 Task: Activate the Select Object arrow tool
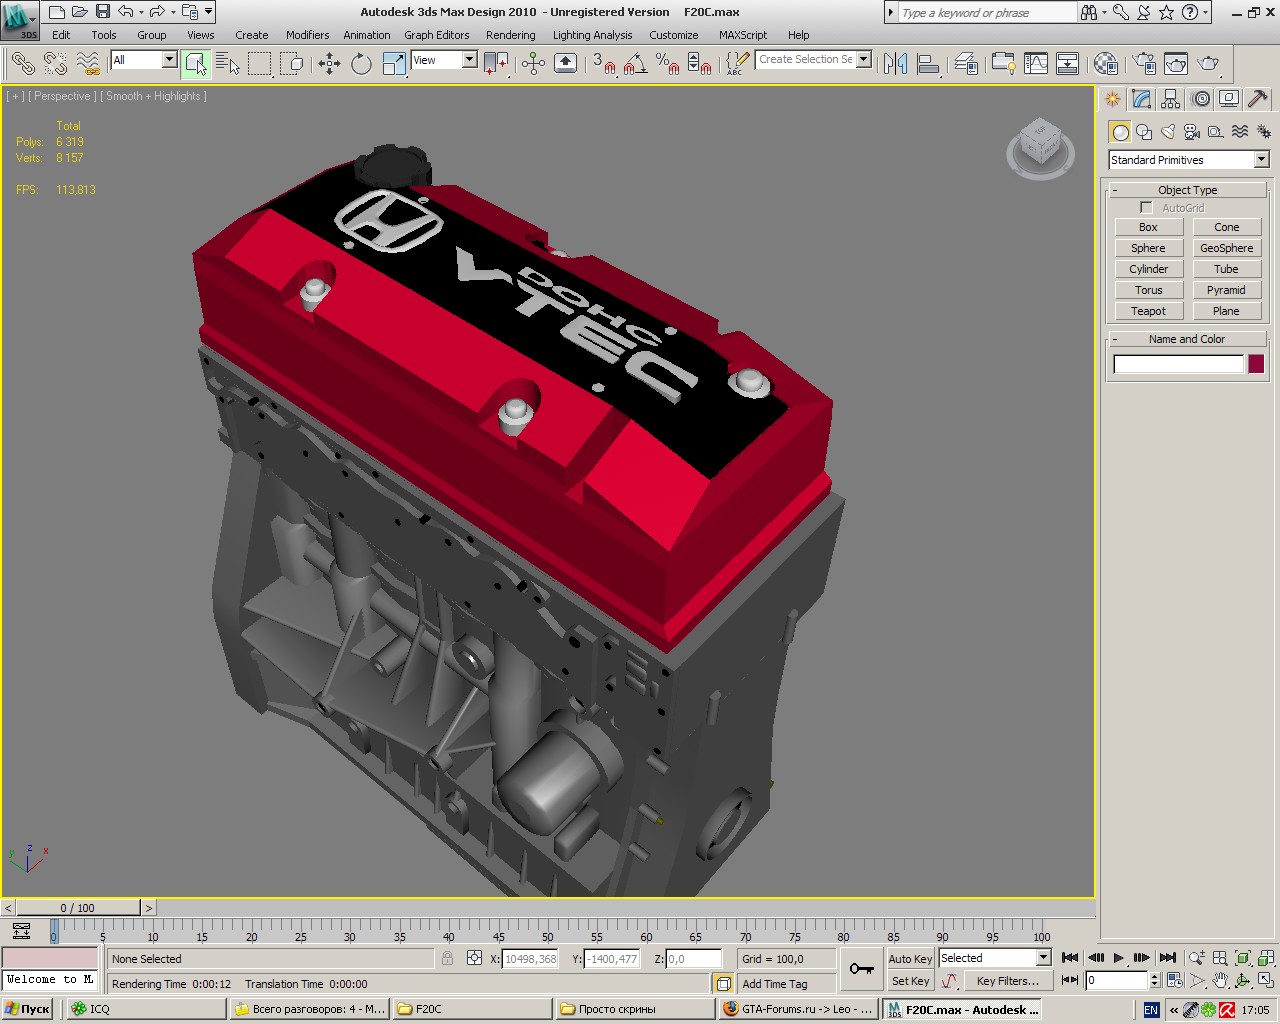click(196, 64)
